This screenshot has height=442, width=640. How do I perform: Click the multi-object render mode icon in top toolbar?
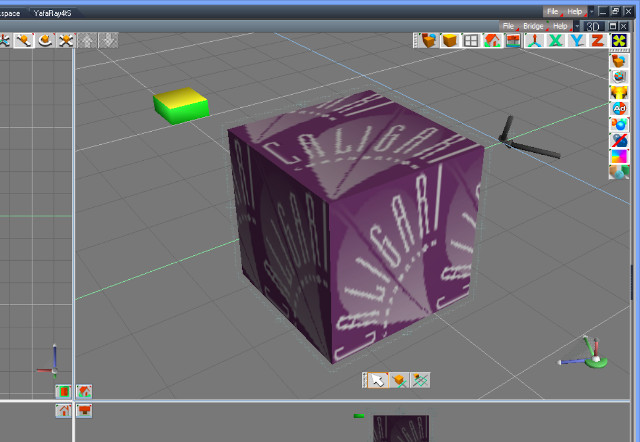429,40
